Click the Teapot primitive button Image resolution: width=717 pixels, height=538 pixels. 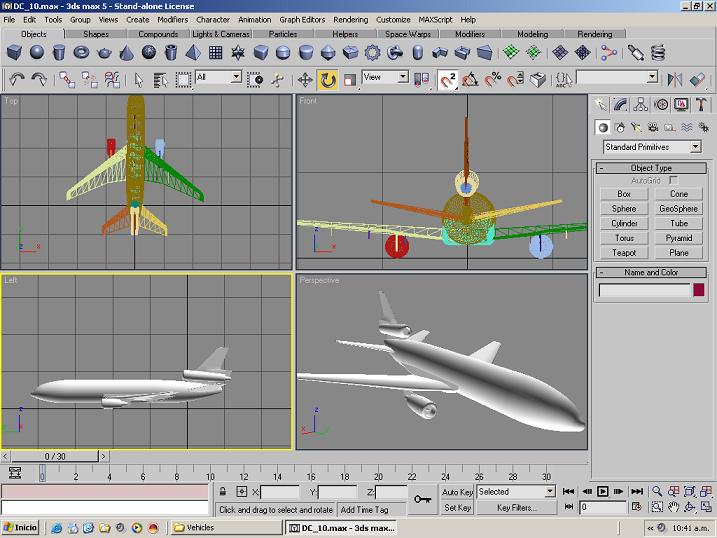pos(624,253)
